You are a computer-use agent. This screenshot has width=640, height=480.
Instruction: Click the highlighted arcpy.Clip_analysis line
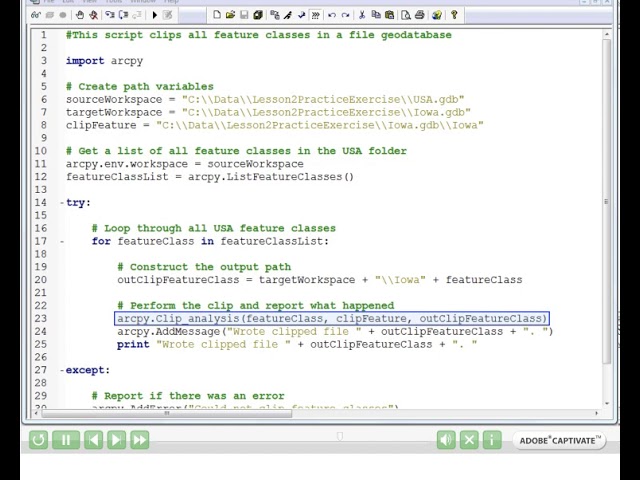[332, 318]
